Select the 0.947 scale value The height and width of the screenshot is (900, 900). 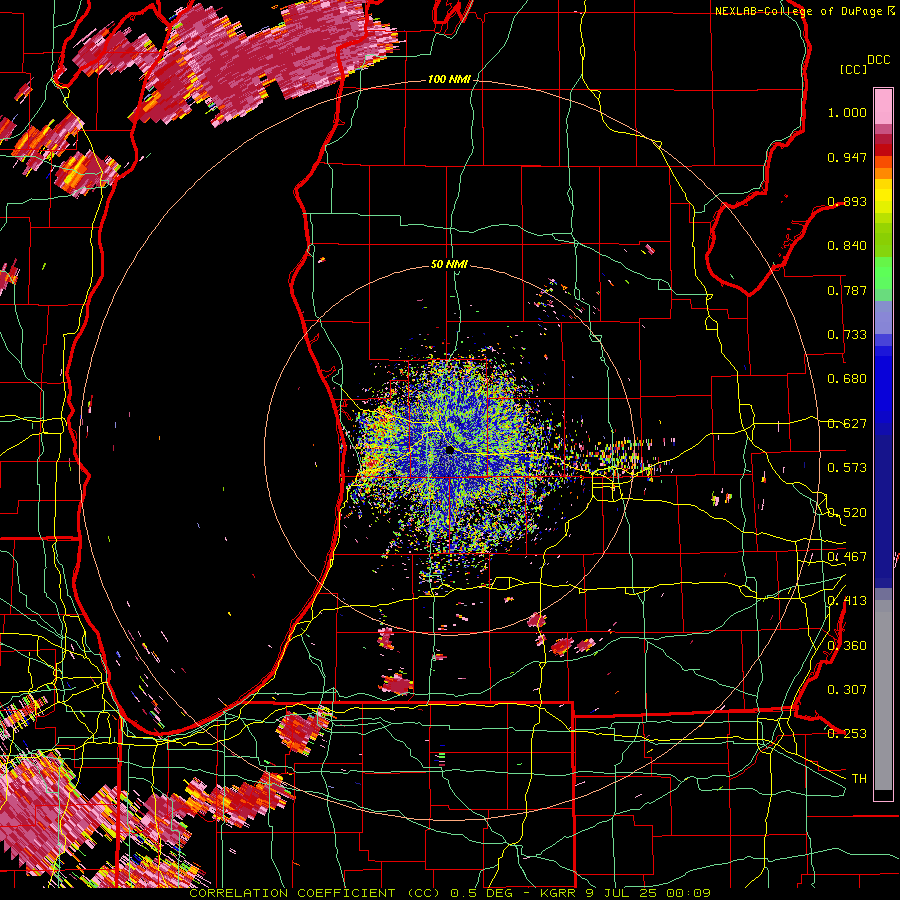coord(847,157)
